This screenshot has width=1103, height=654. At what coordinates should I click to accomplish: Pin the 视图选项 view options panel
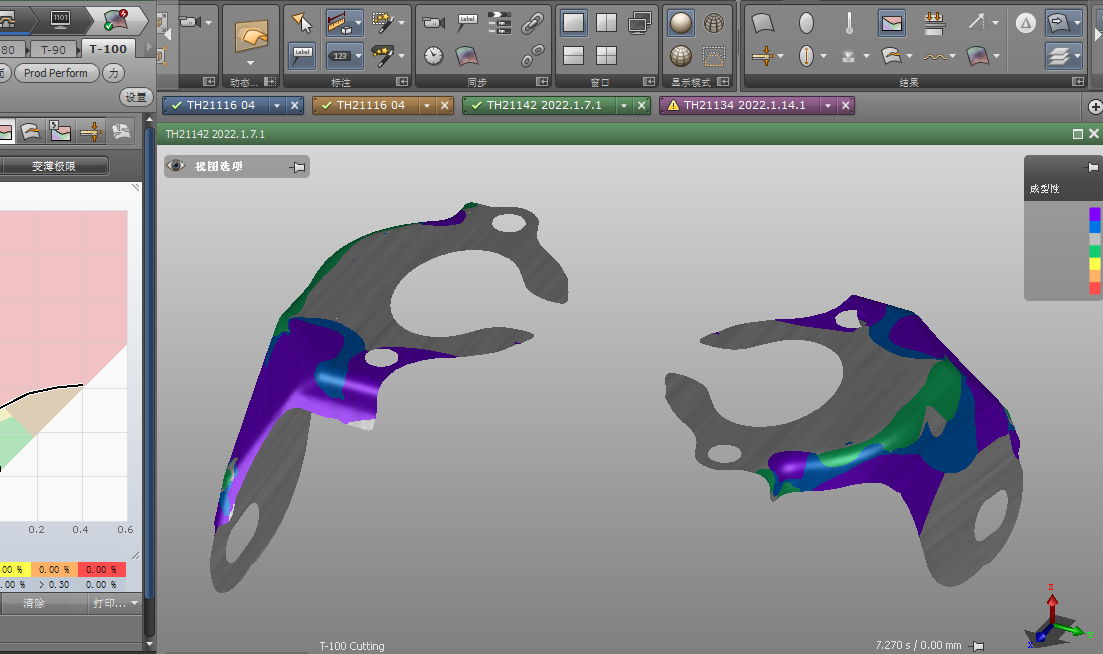coord(298,167)
